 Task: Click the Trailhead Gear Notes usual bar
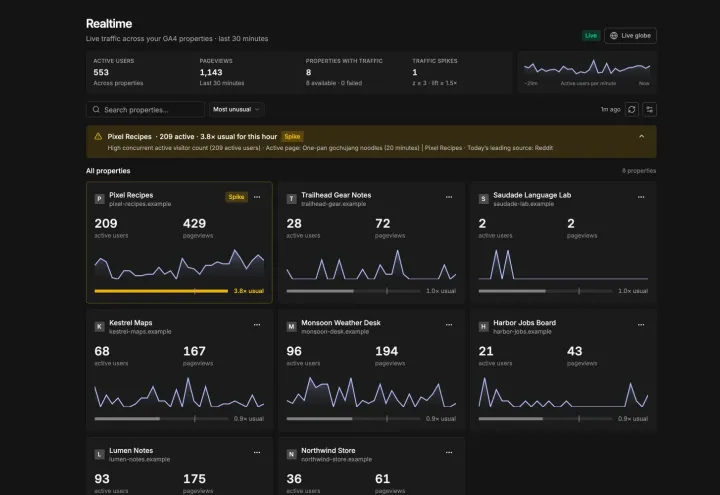tap(353, 291)
